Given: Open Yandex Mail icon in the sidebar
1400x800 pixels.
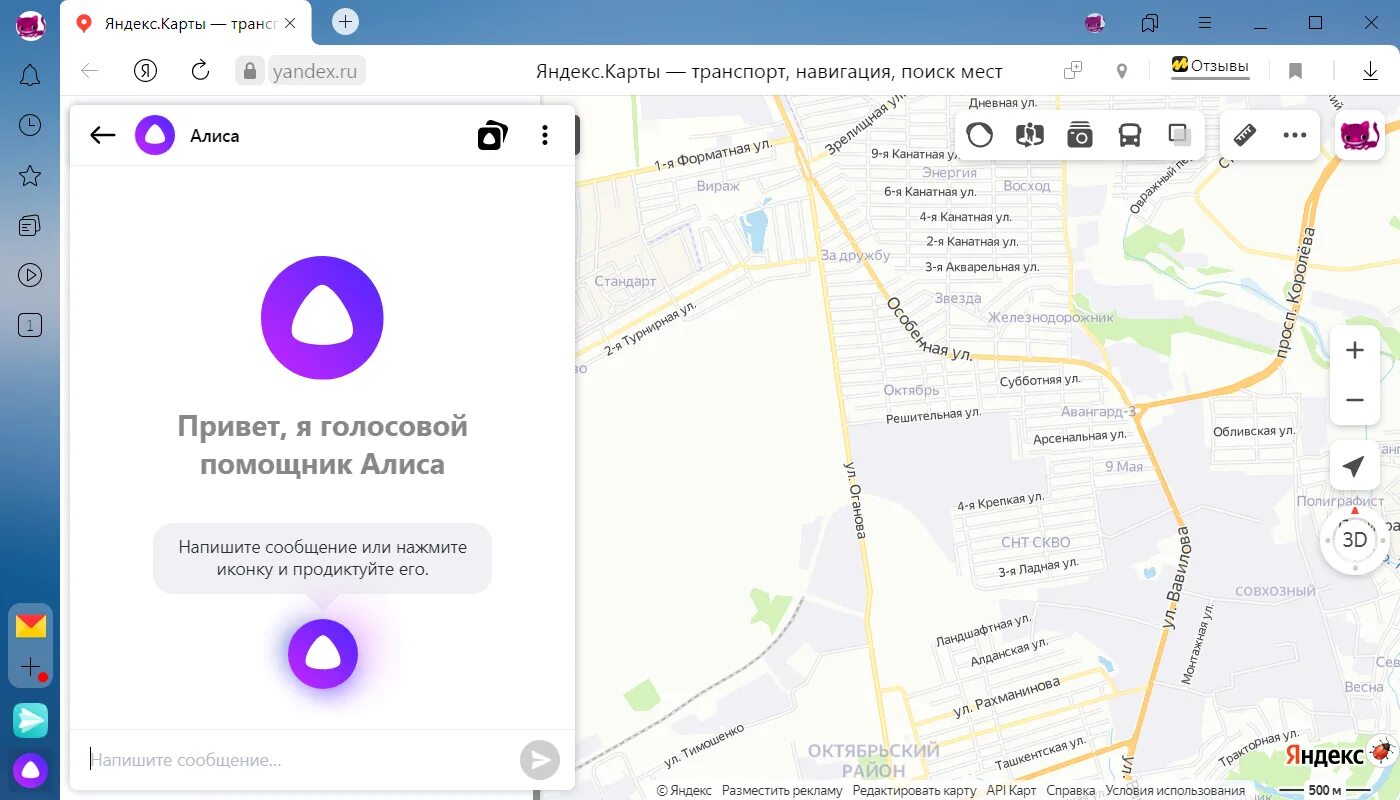Looking at the screenshot, I should pos(31,626).
